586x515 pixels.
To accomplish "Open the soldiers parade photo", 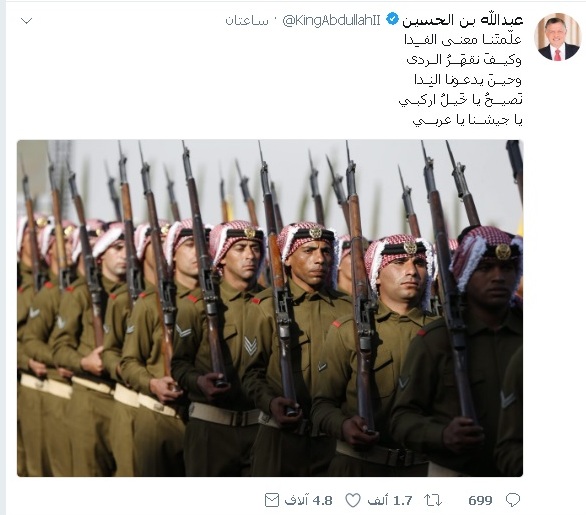I will click(x=270, y=308).
